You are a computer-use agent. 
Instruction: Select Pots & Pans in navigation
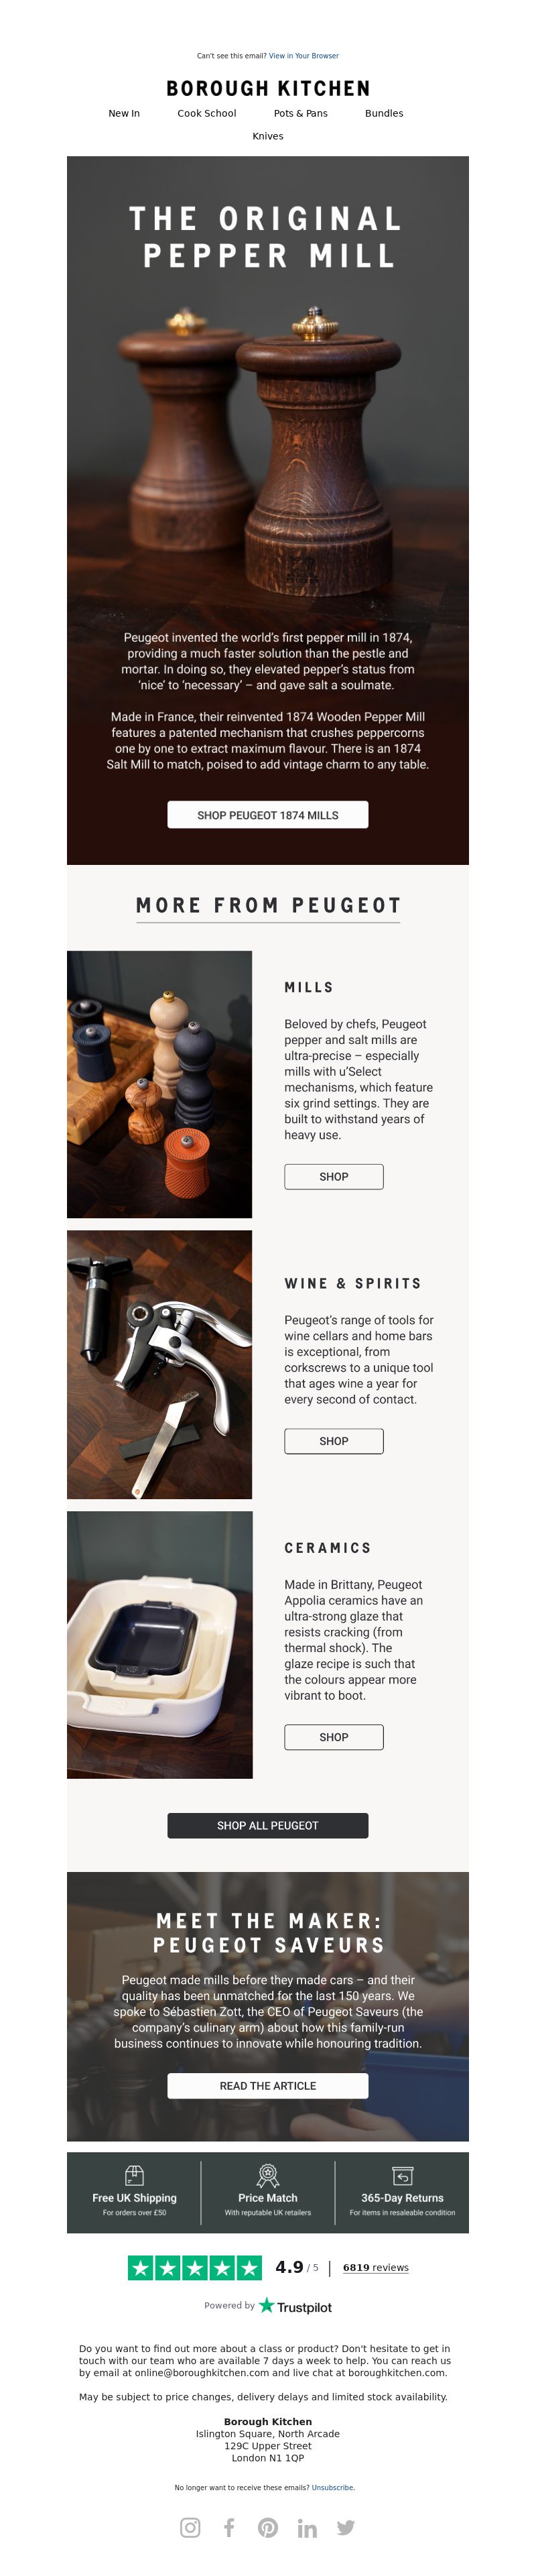click(301, 113)
